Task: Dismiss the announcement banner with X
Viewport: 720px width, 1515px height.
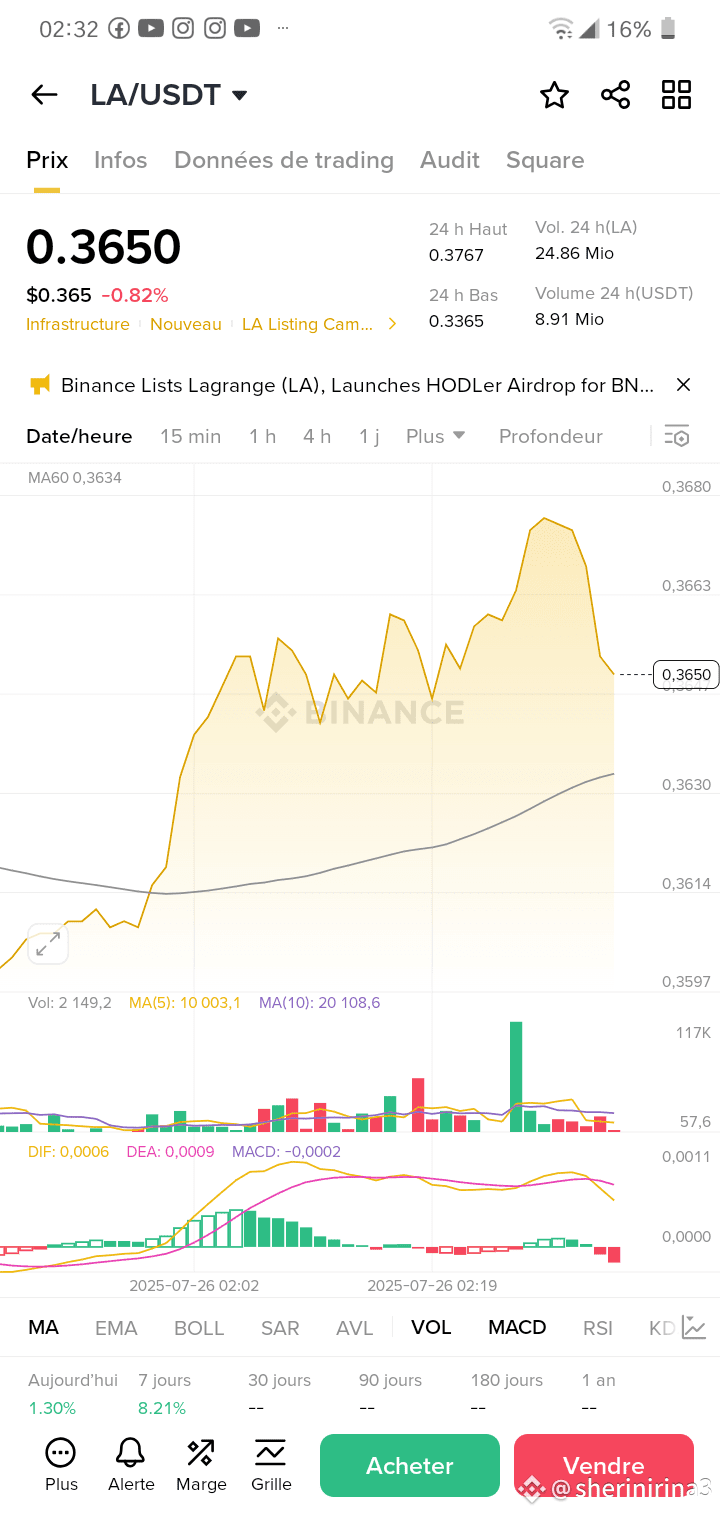Action: click(x=683, y=385)
